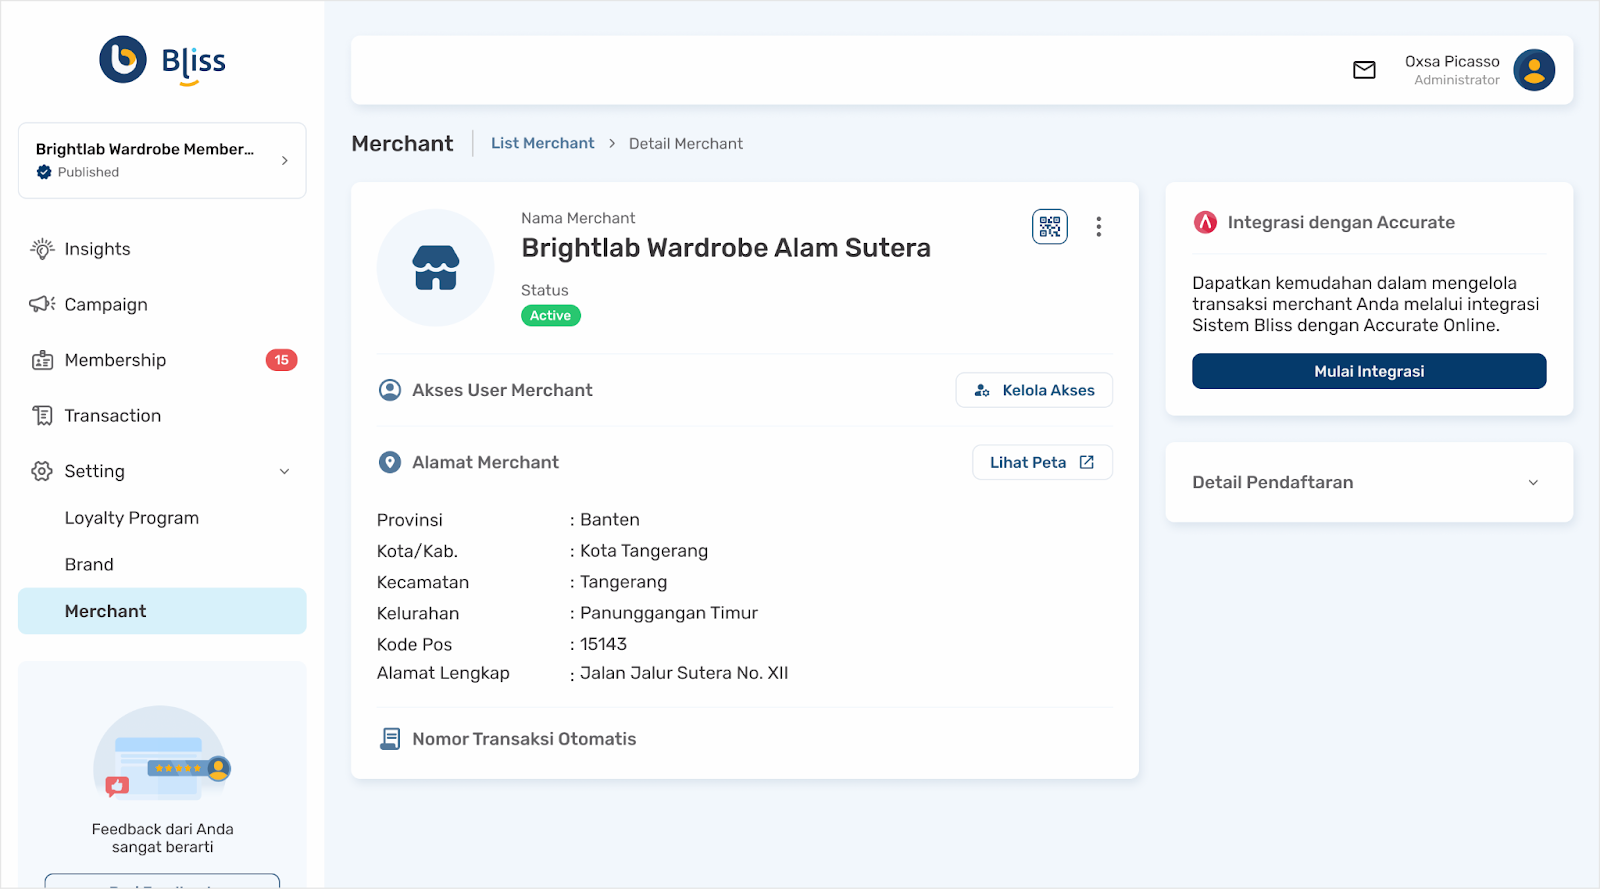The width and height of the screenshot is (1600, 889).
Task: Select the Merchant sidebar item
Action: pos(162,611)
